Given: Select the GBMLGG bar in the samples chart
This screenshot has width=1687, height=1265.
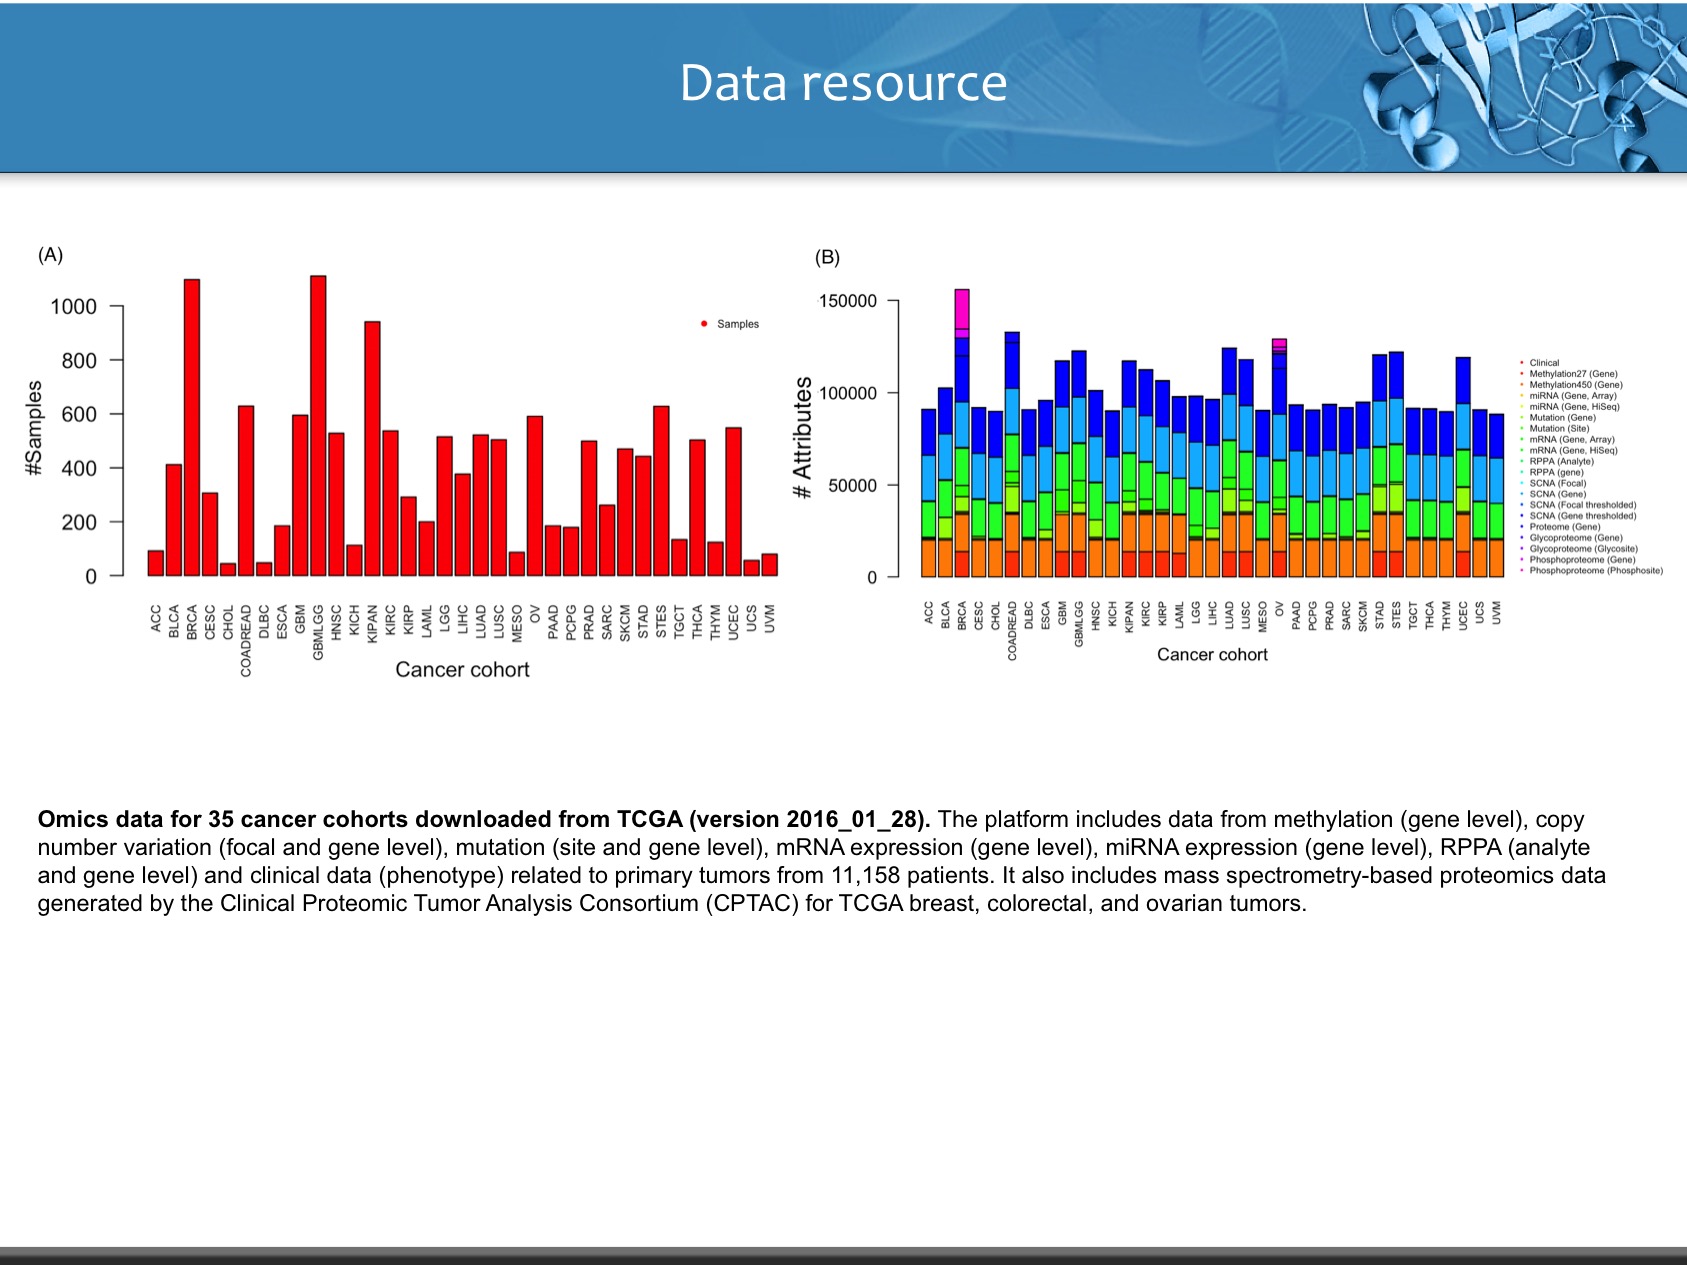Looking at the screenshot, I should 318,430.
